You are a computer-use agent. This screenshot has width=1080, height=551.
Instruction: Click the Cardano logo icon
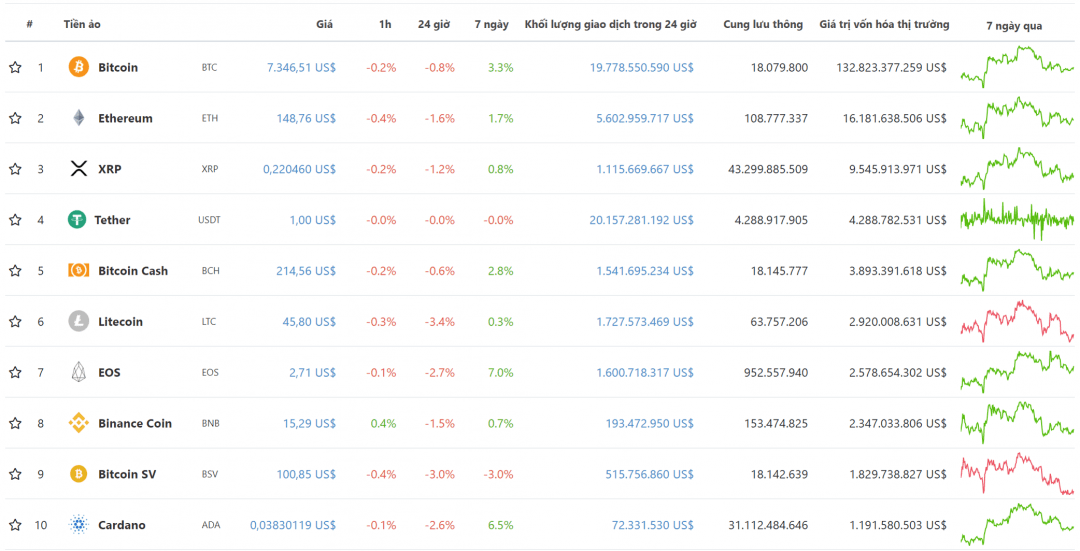click(79, 525)
